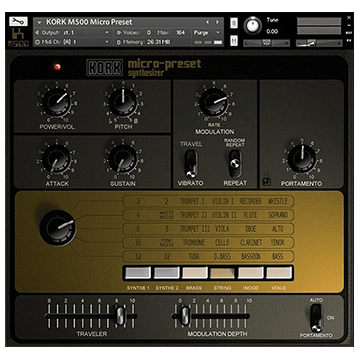Image resolution: width=360 pixels, height=360 pixels.
Task: Select the VIOLIN II preset label
Action: coord(224,215)
